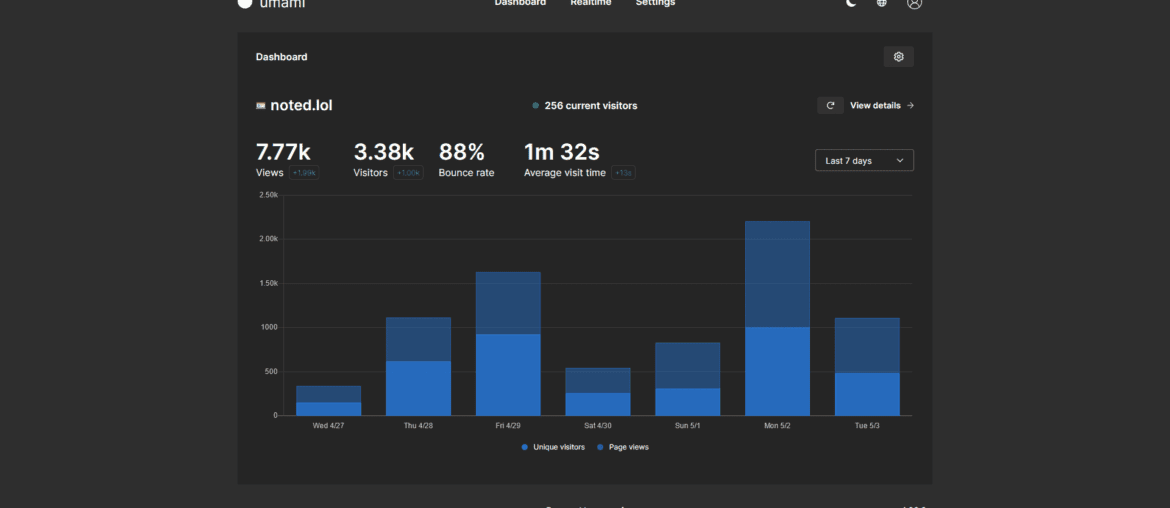Click the Sat 4/30 chart bar

(598, 392)
